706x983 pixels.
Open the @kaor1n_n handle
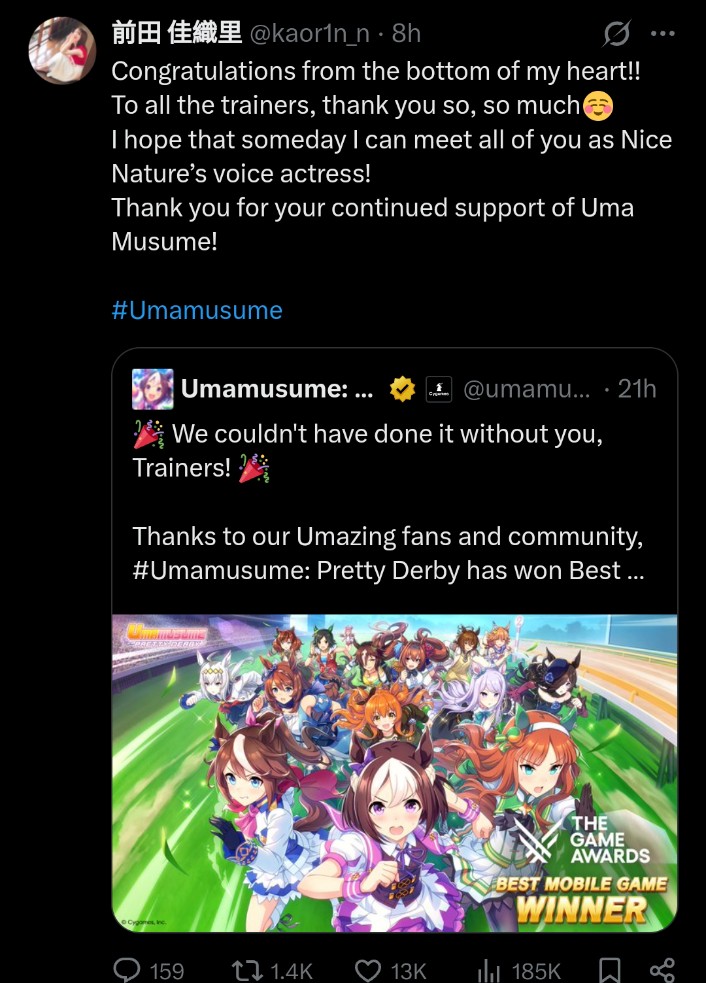point(310,33)
